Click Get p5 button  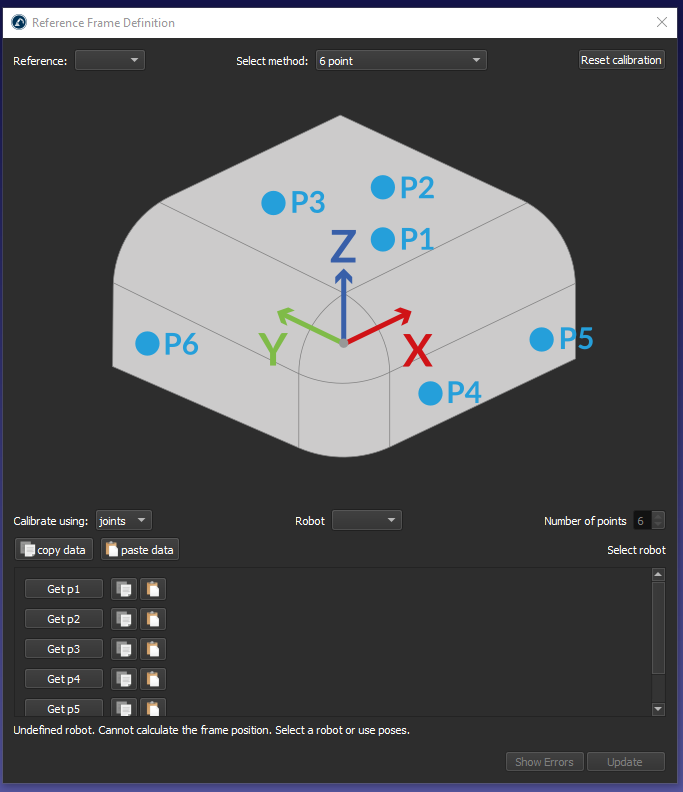[x=64, y=708]
